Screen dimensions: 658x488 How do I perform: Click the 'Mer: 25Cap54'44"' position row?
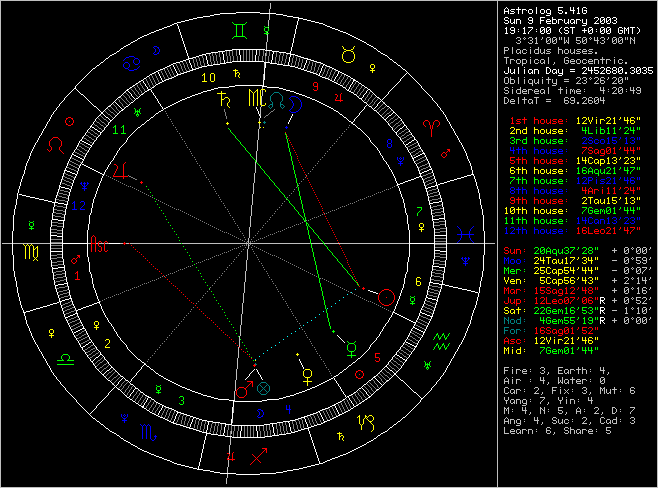577,271
